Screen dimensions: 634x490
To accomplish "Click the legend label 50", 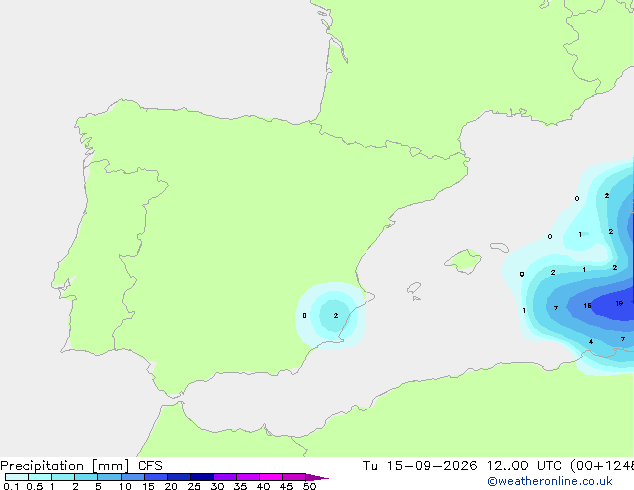I will click(309, 486).
